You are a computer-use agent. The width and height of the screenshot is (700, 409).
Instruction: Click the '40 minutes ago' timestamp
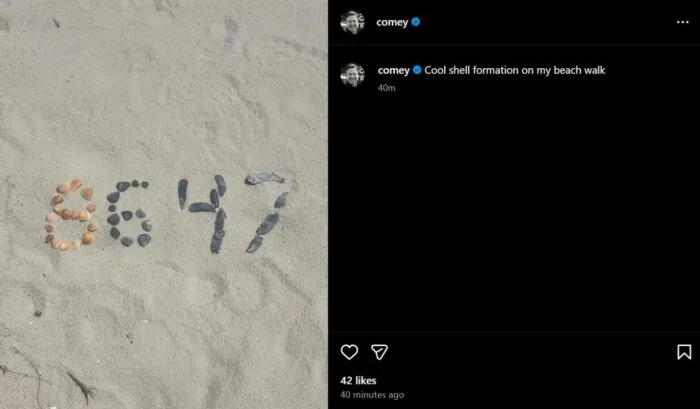coord(372,395)
